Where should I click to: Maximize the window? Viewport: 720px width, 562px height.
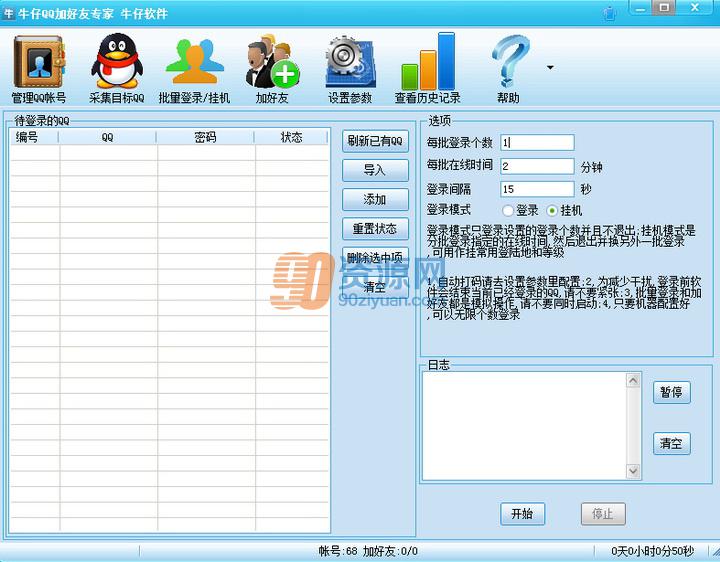click(664, 8)
